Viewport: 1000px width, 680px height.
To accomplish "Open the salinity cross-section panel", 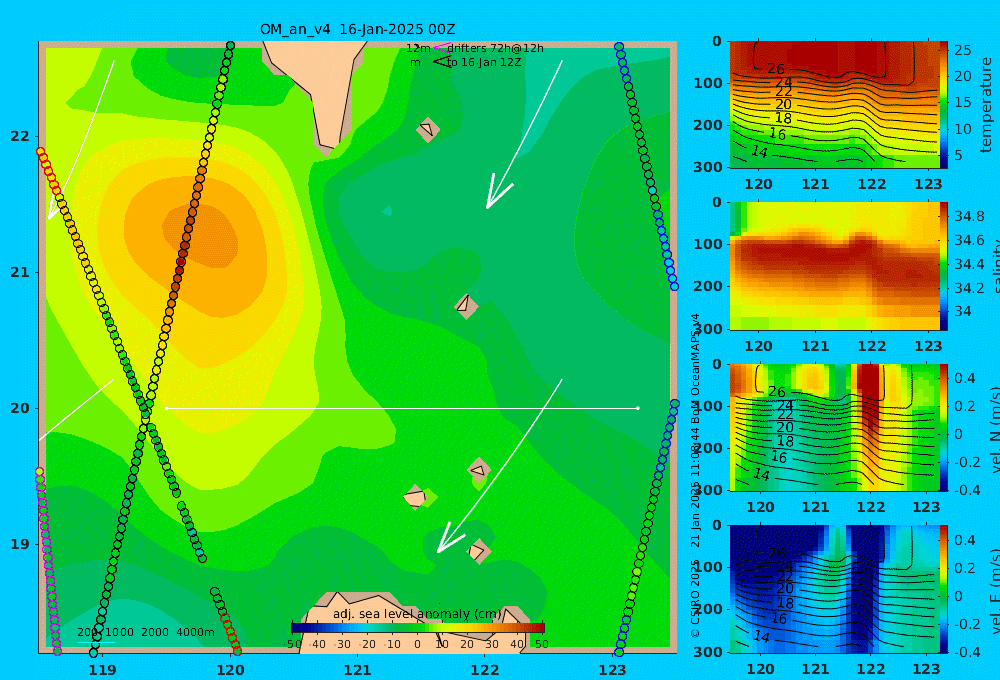I will 834,266.
